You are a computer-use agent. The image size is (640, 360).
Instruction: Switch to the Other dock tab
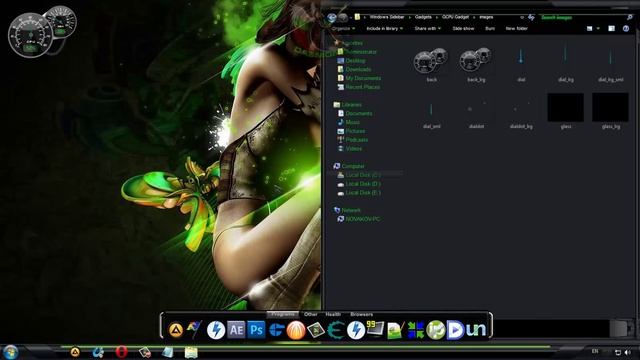[310, 314]
